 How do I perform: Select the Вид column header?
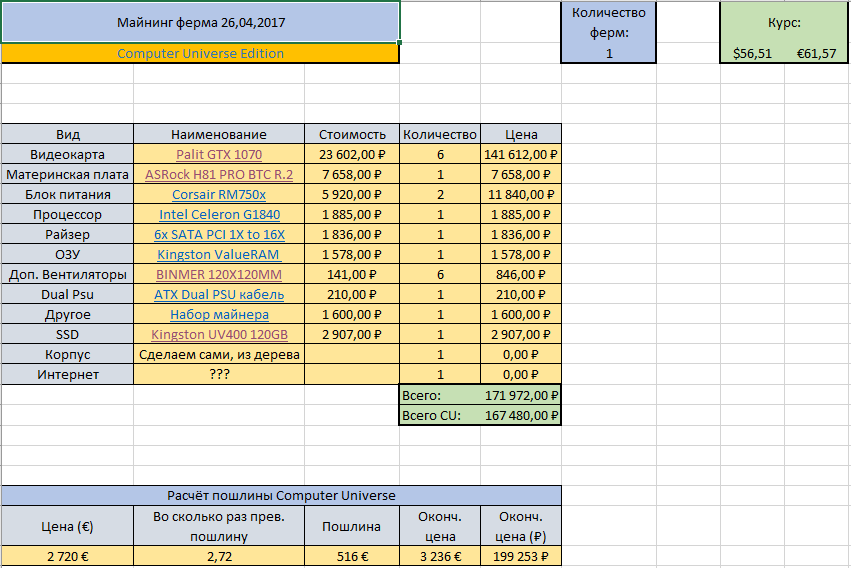[67, 134]
